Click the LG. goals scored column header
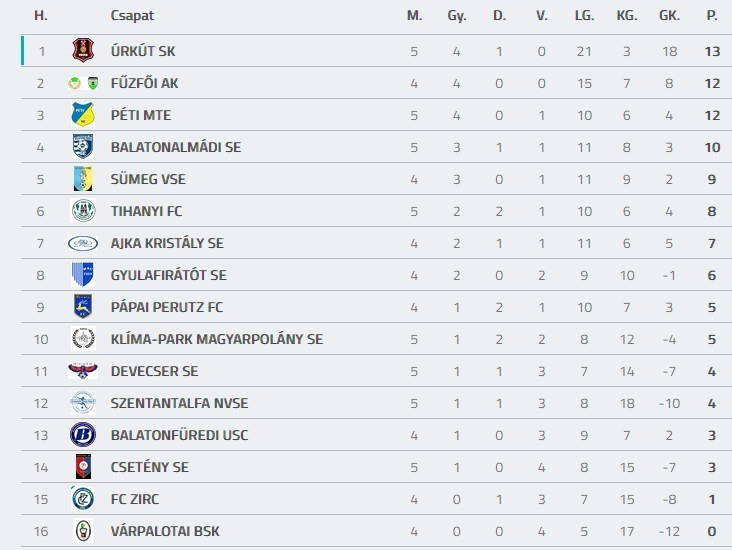 584,16
